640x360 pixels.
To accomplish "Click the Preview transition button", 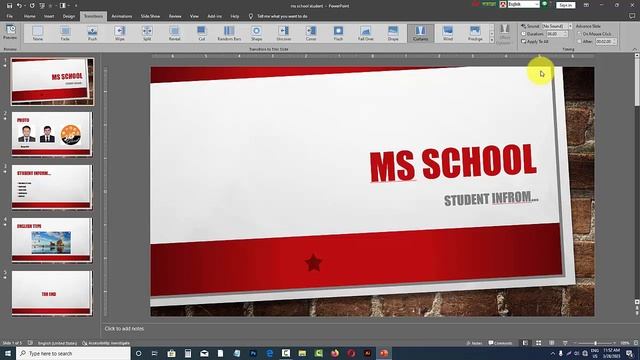I will coord(10,32).
